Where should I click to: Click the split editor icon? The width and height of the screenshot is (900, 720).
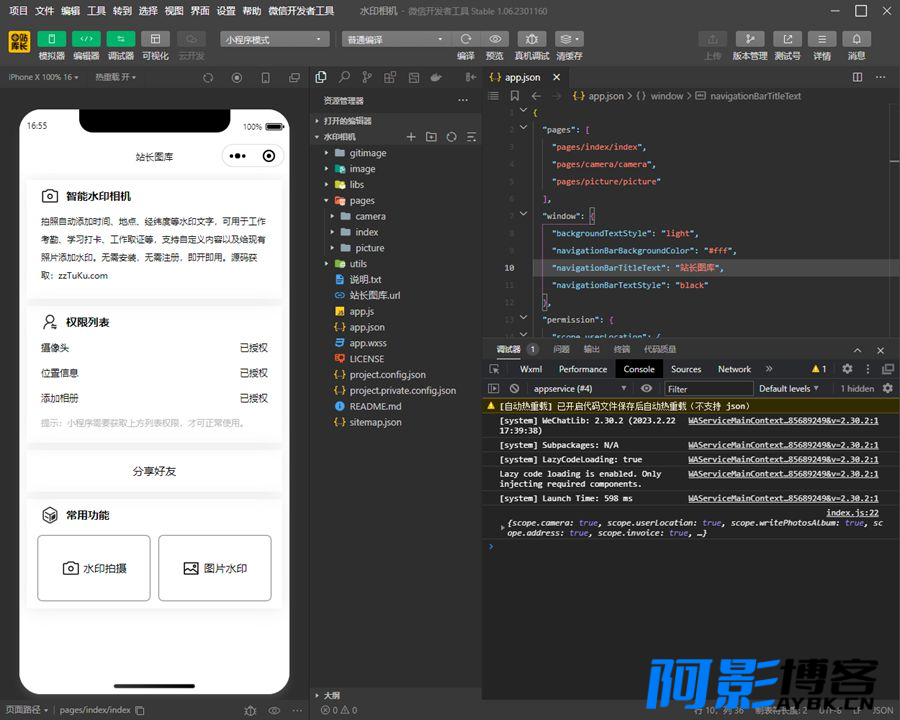point(858,77)
